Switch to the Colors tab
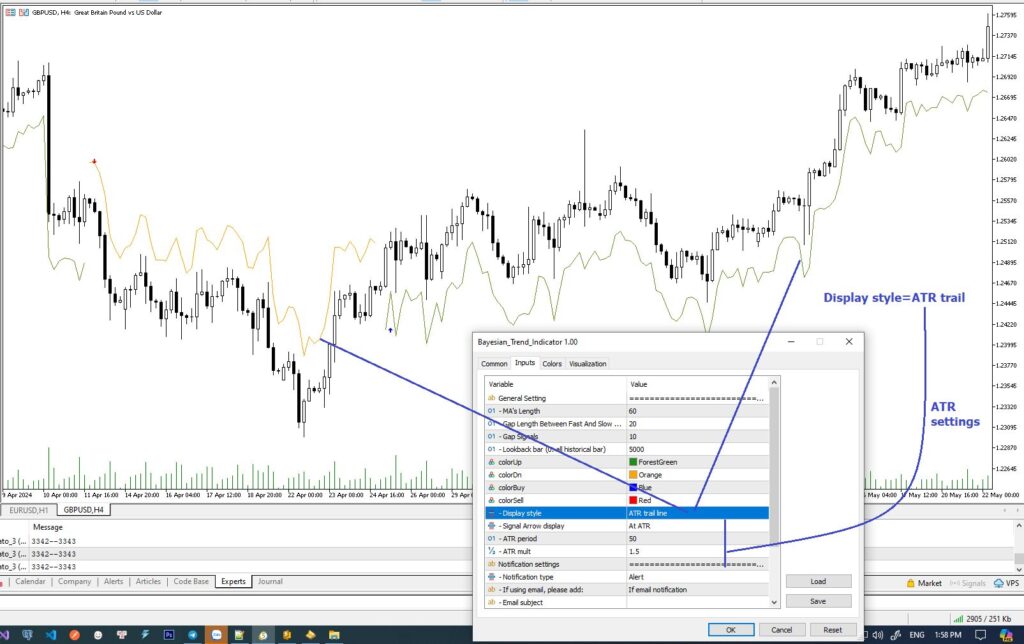1024x644 pixels. pyautogui.click(x=552, y=364)
